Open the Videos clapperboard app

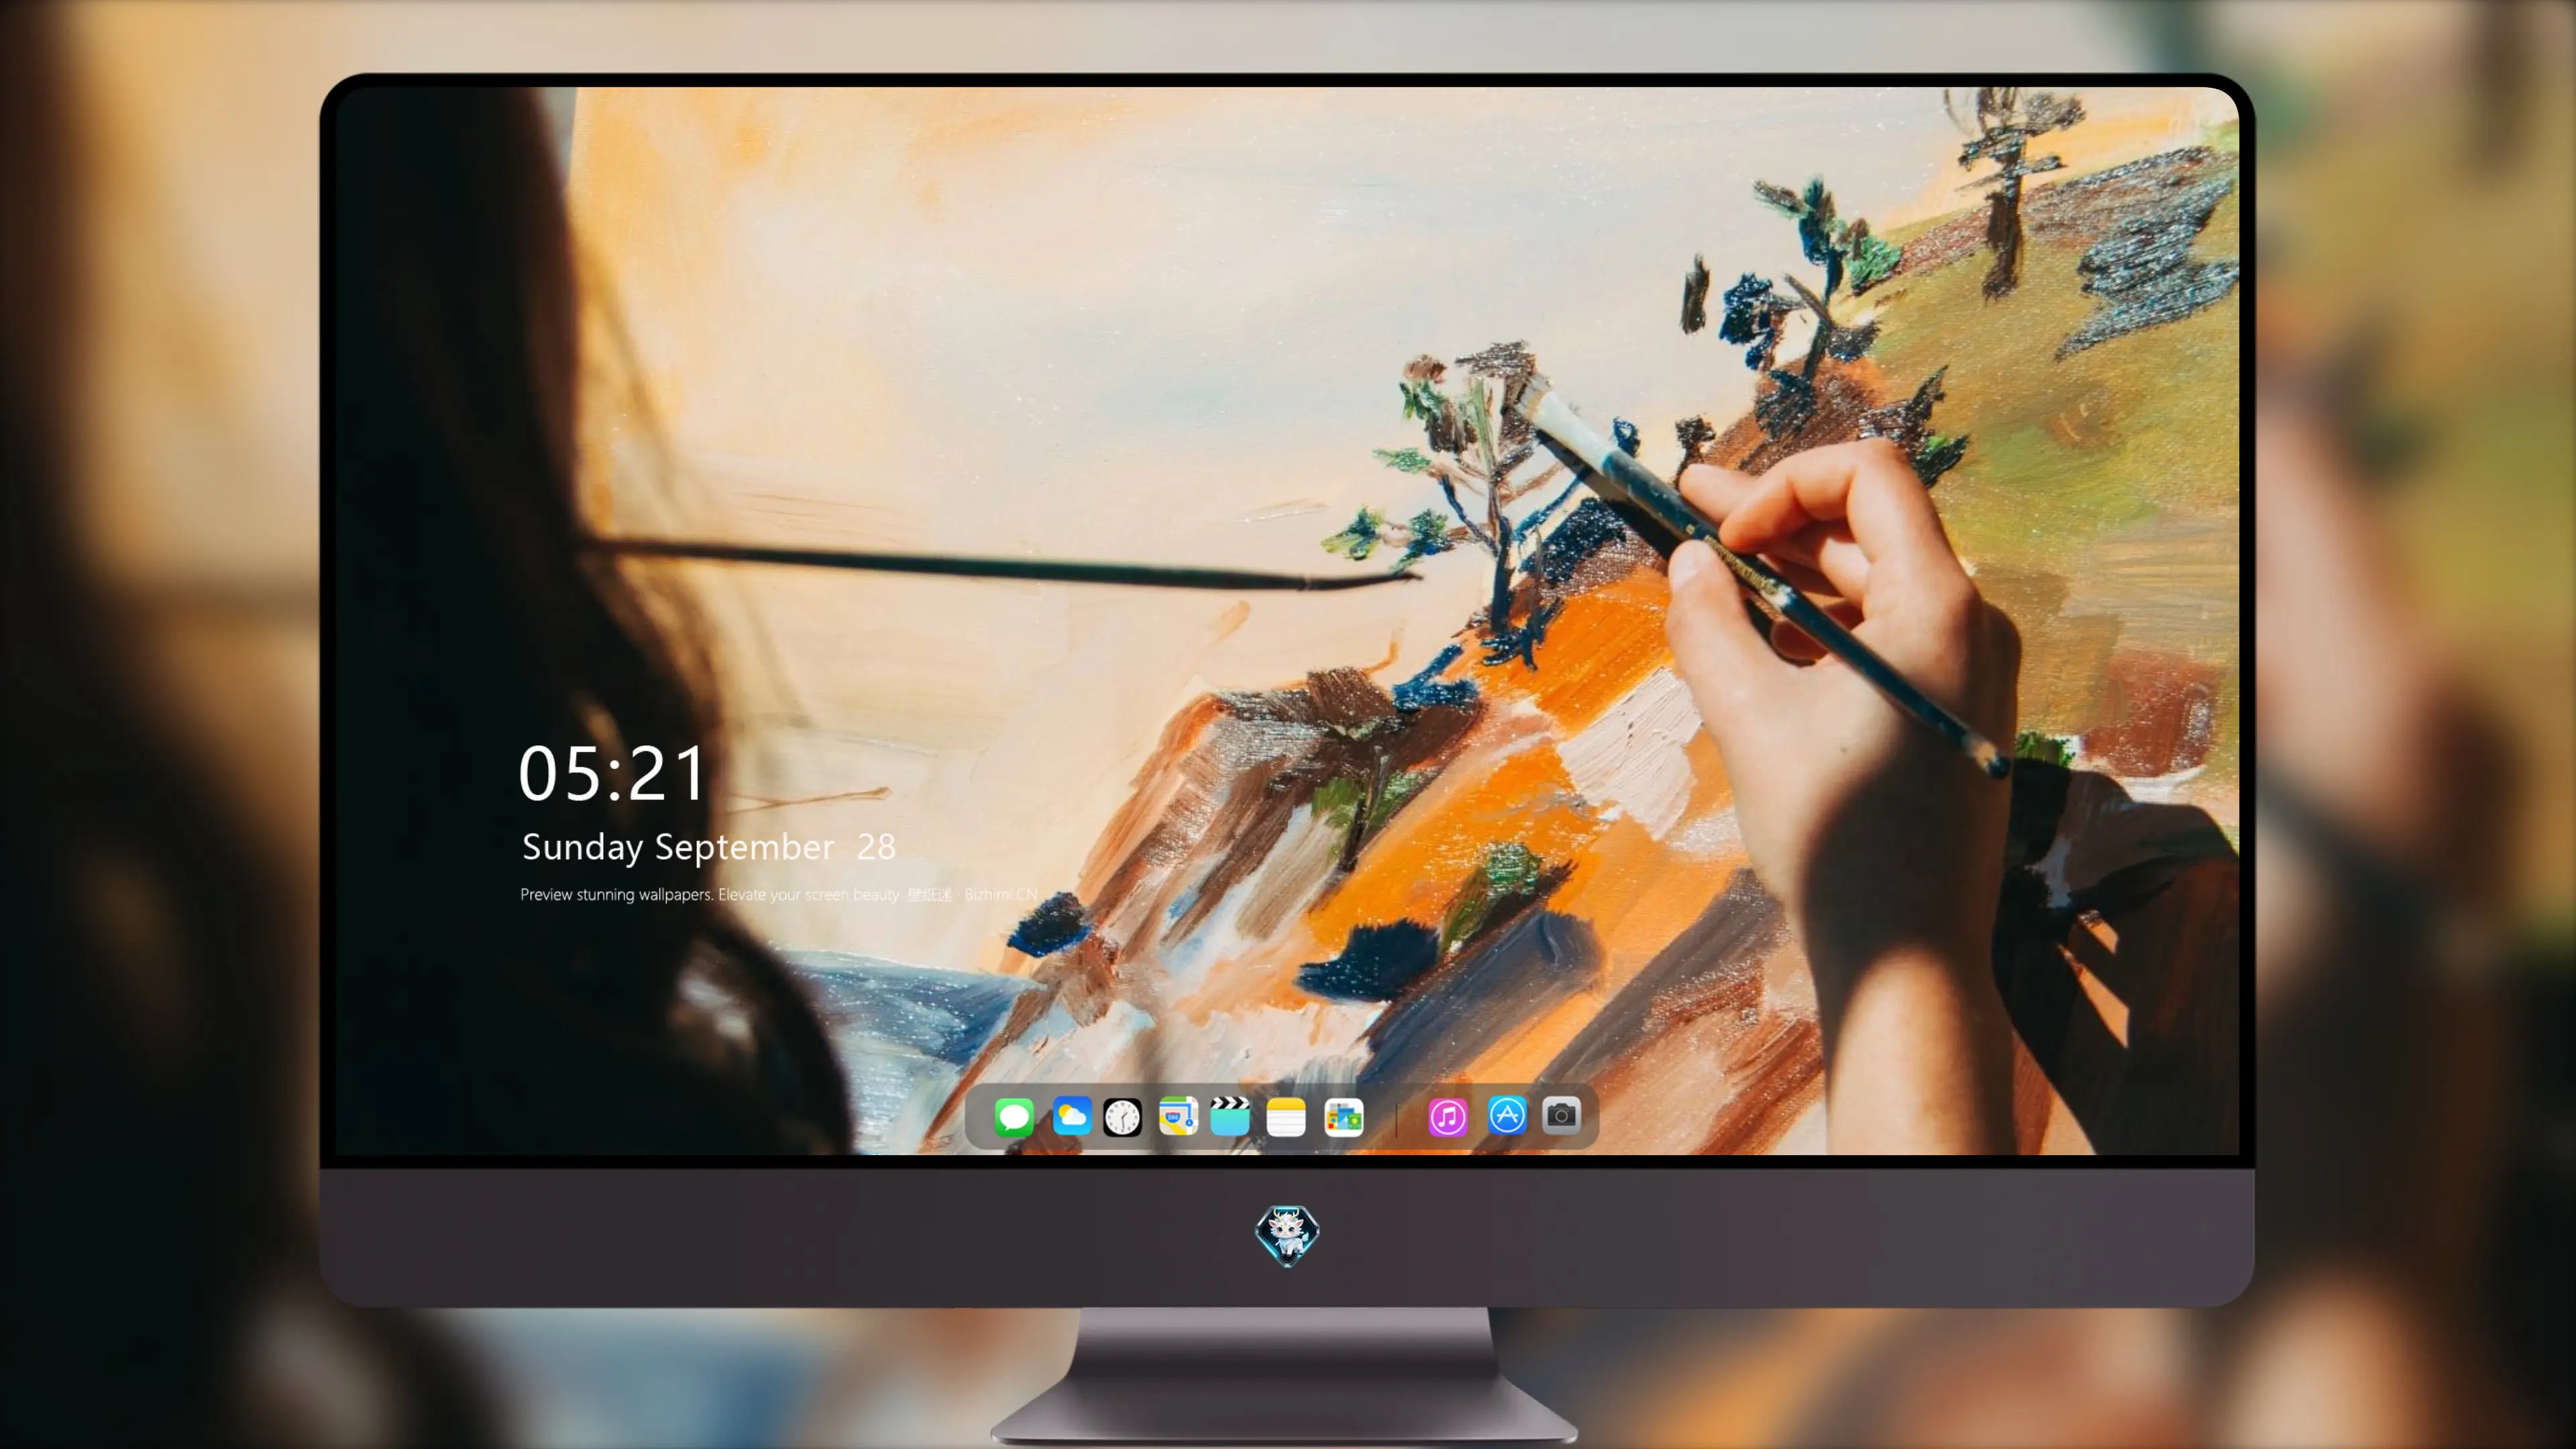click(x=1230, y=1116)
